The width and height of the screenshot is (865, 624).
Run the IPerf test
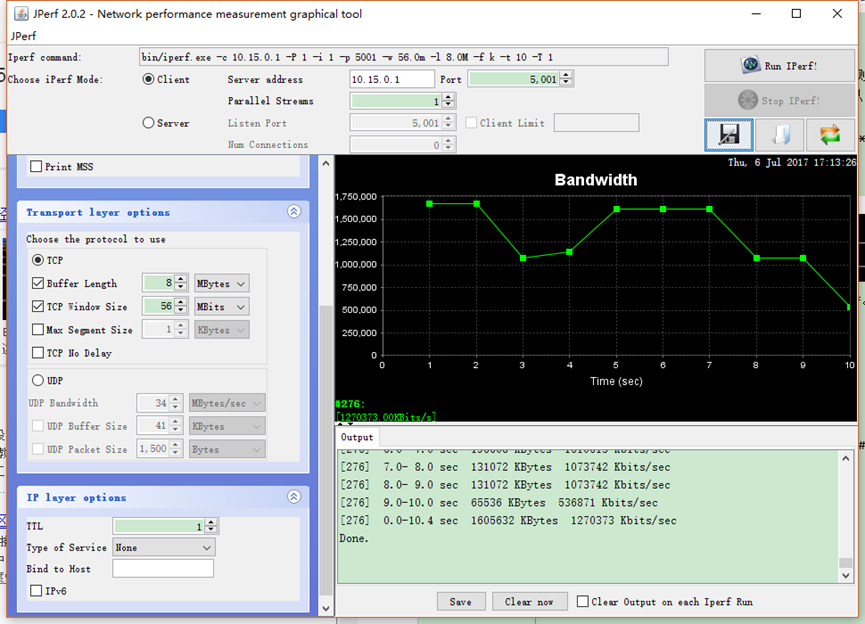pos(779,66)
